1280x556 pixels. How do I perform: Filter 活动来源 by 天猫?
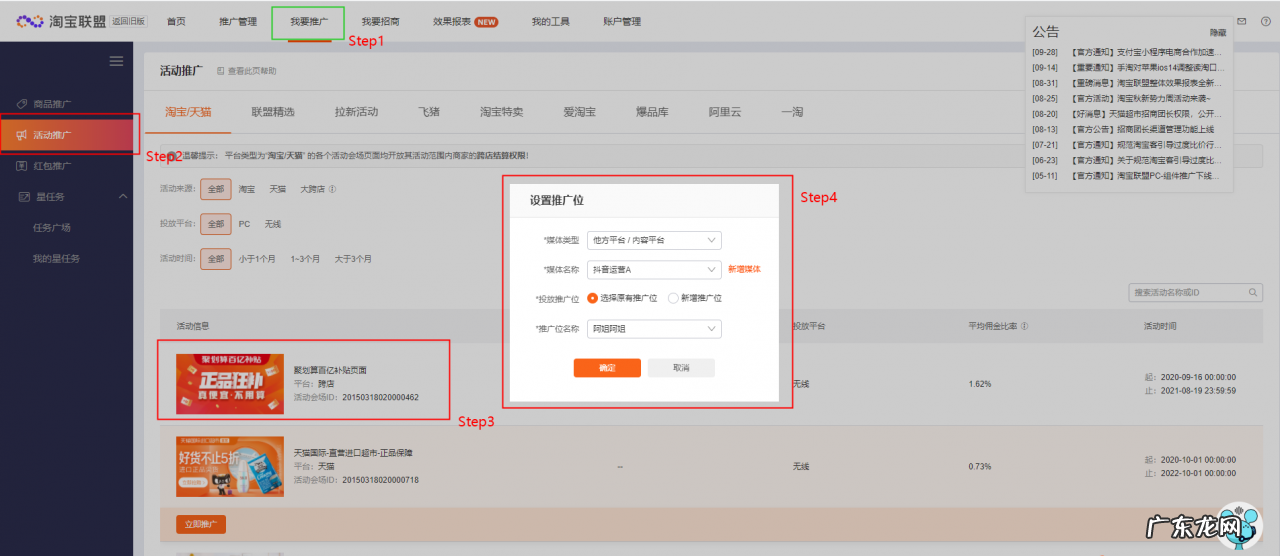tap(277, 189)
